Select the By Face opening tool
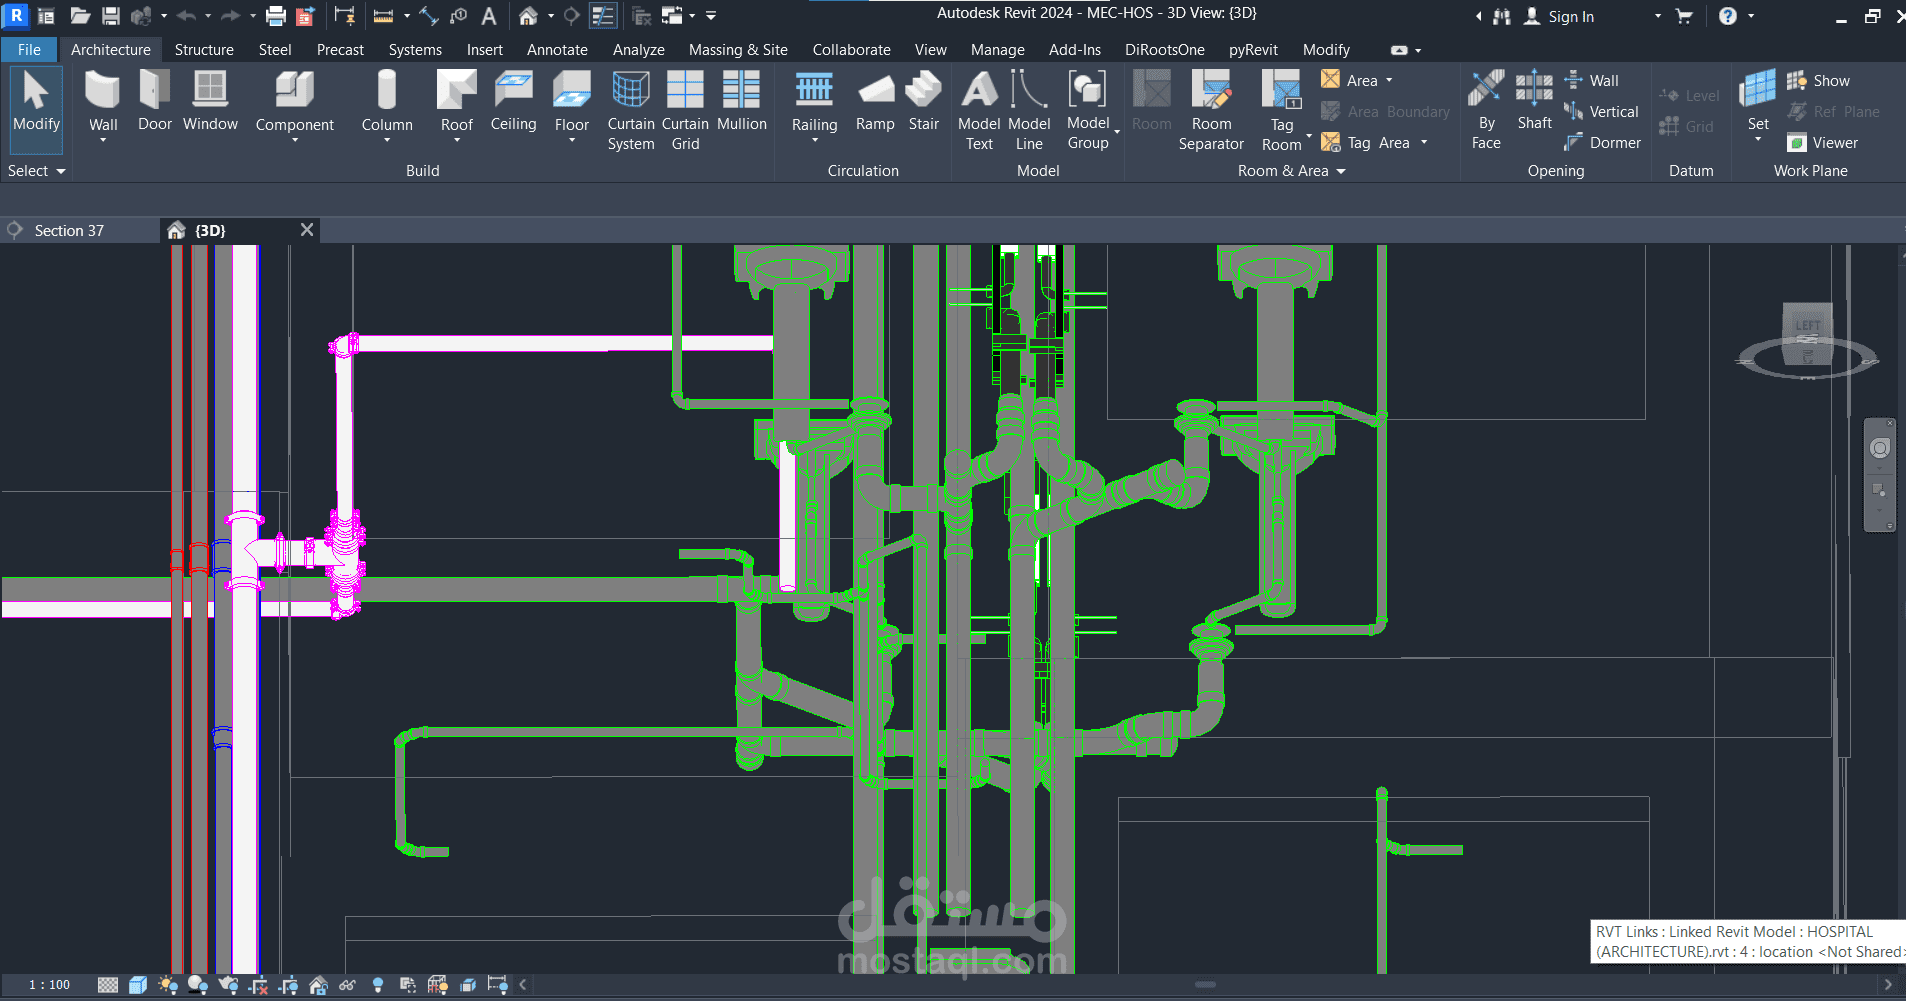Viewport: 1906px width, 1001px height. tap(1486, 110)
